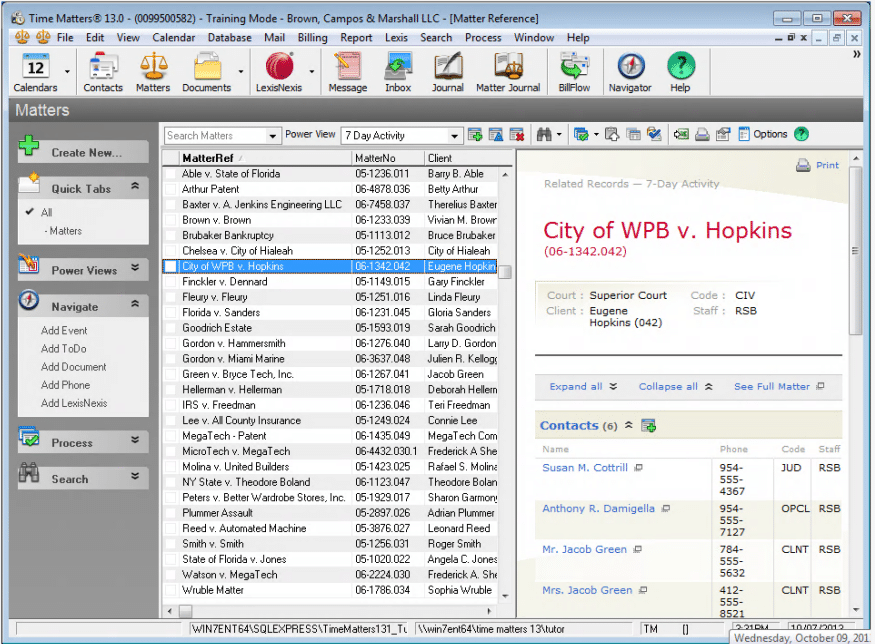Open the Calendar menu

coord(174,37)
